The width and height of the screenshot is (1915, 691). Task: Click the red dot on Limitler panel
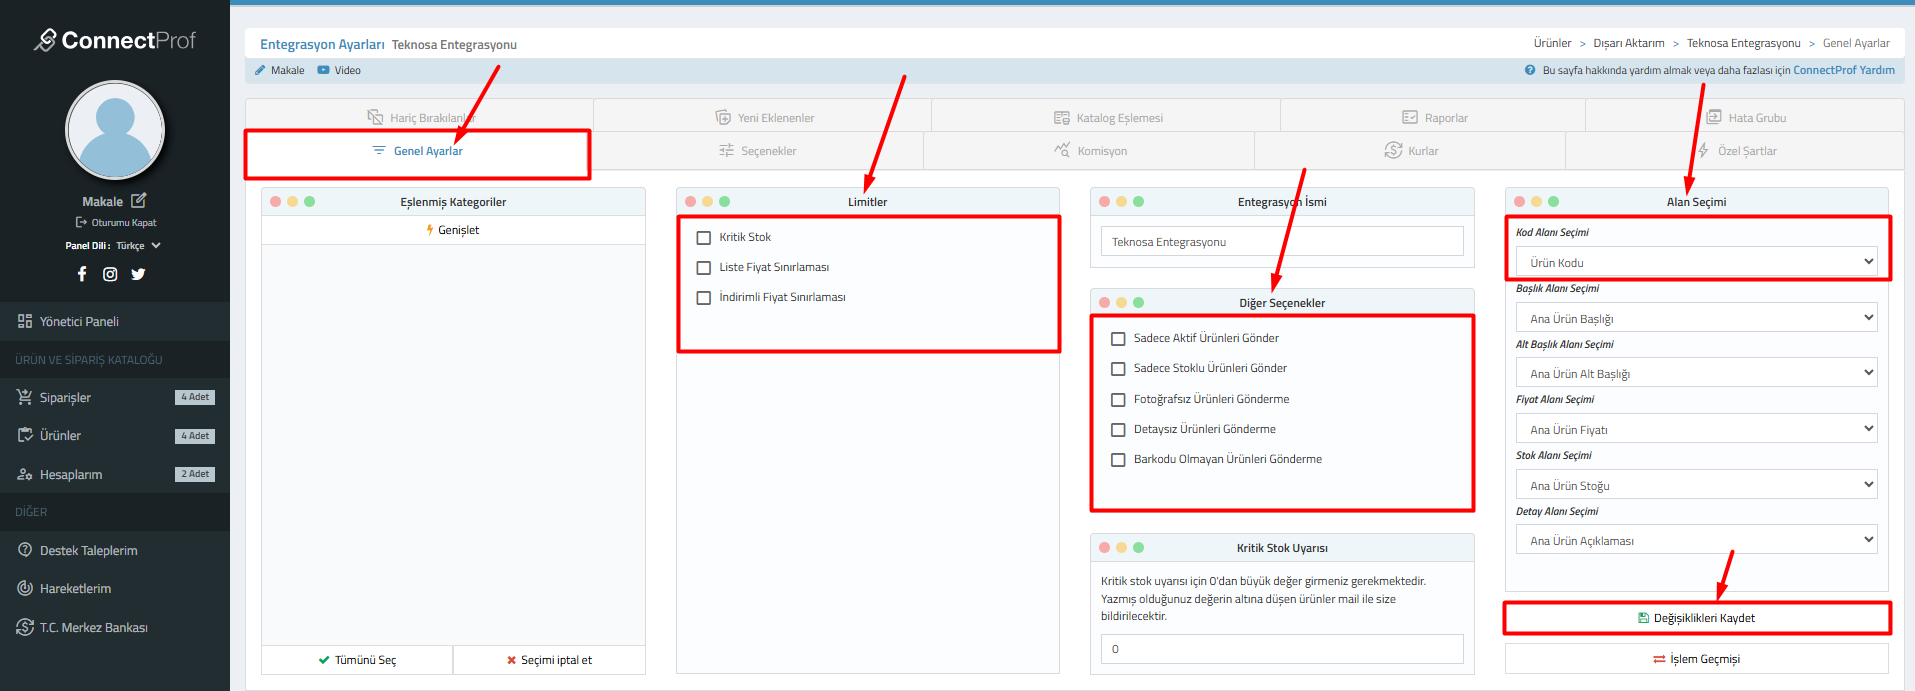(x=690, y=202)
